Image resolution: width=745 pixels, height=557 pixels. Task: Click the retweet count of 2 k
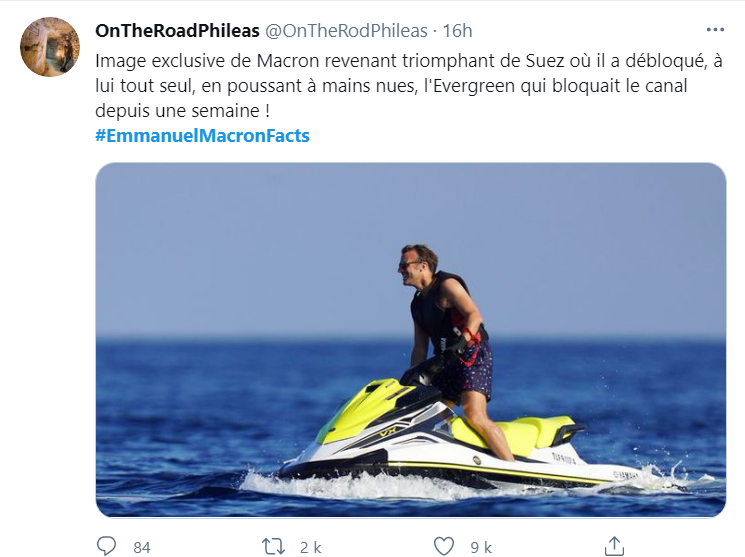(x=310, y=547)
